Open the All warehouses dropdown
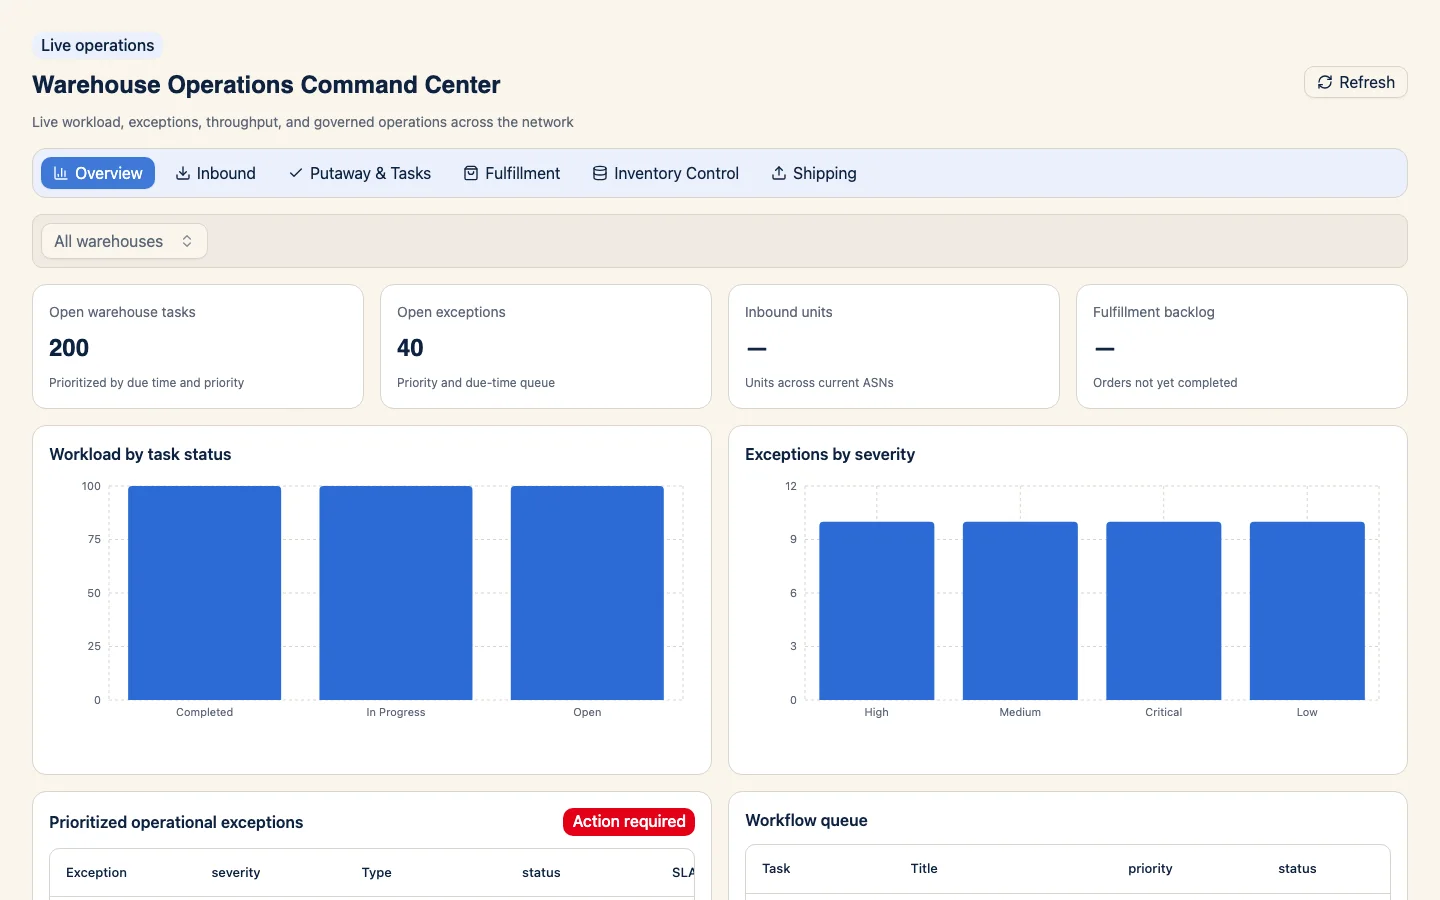This screenshot has width=1440, height=900. tap(124, 241)
